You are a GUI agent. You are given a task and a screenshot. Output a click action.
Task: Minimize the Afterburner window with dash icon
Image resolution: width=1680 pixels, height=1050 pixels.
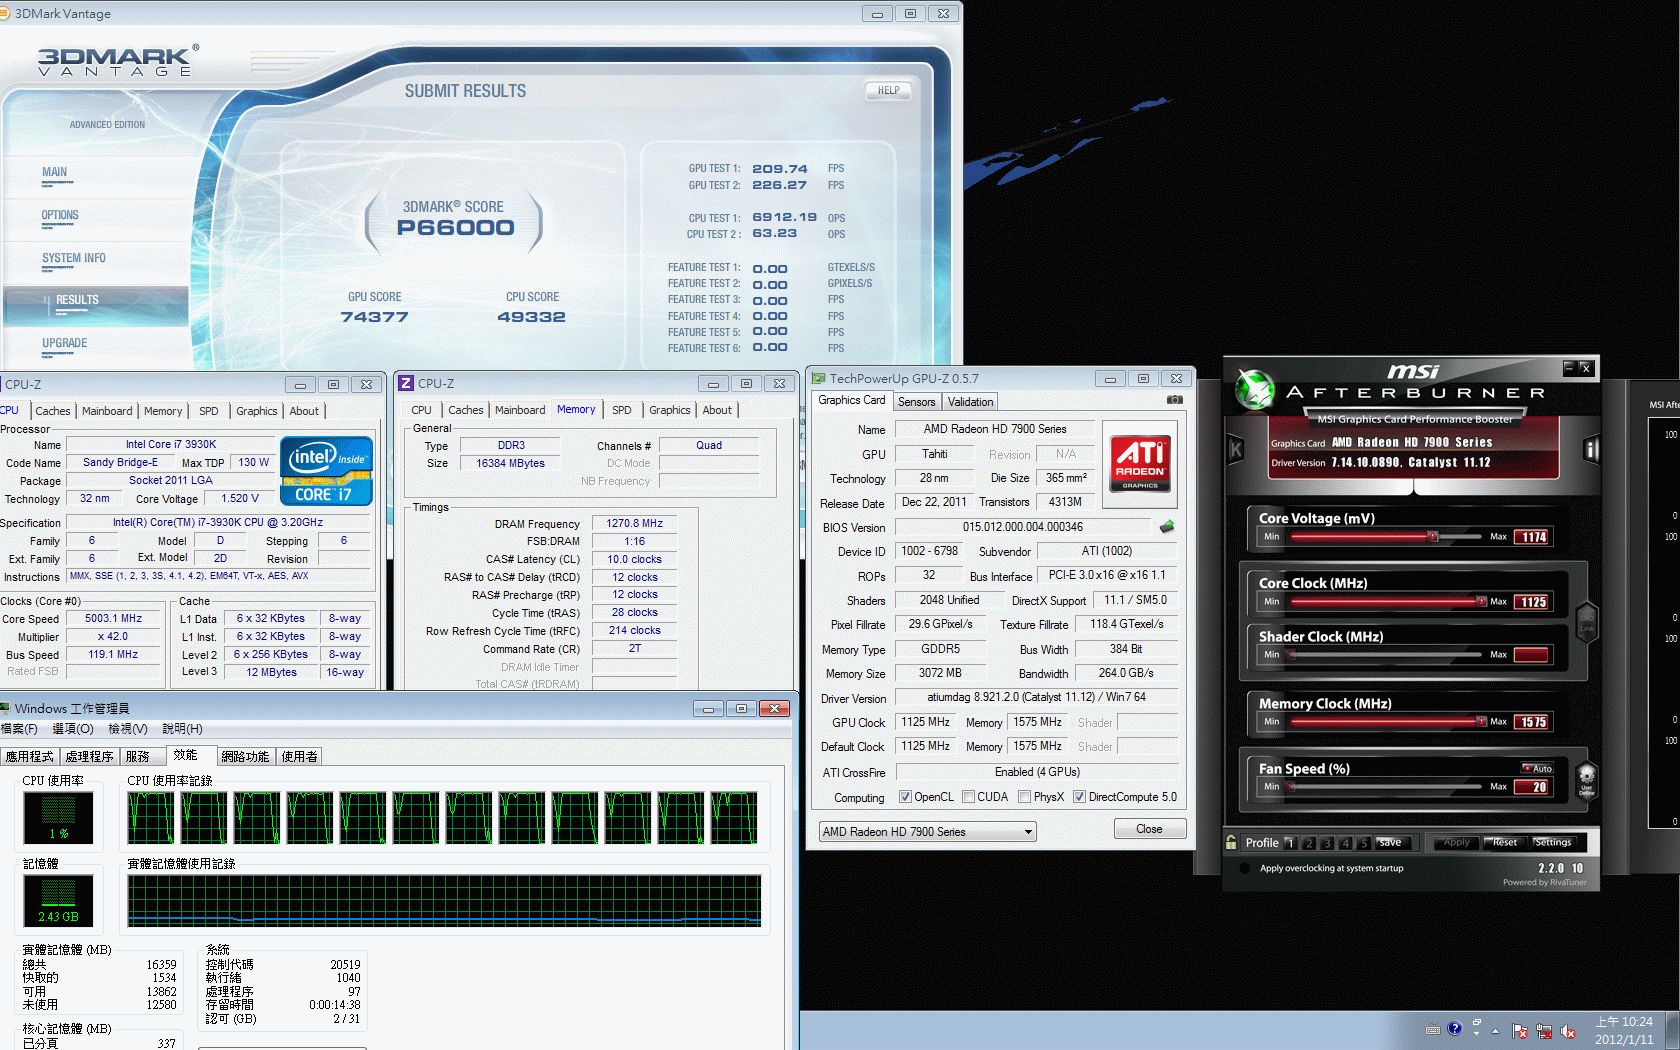click(x=1569, y=368)
